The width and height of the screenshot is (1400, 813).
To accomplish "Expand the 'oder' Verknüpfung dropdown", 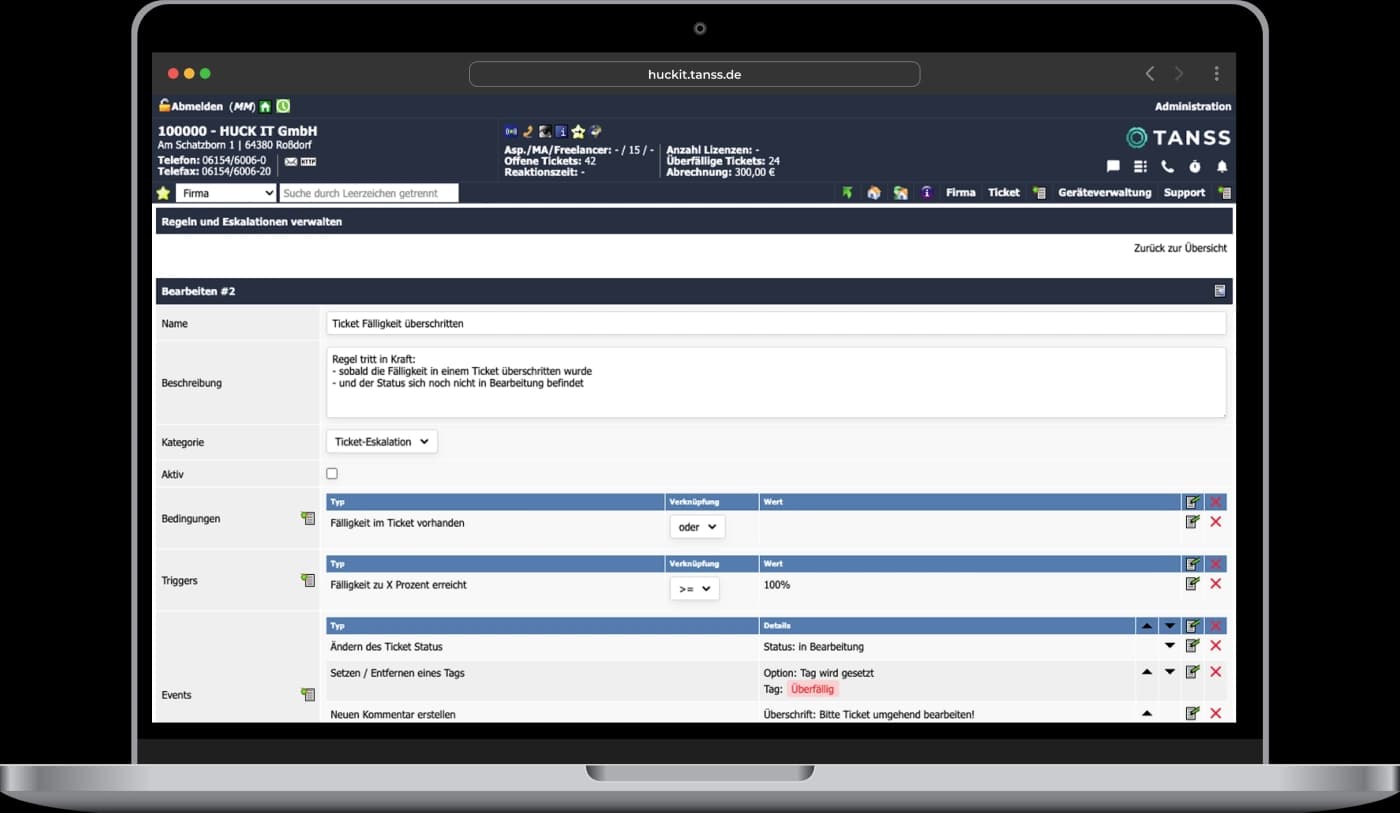I will click(697, 527).
